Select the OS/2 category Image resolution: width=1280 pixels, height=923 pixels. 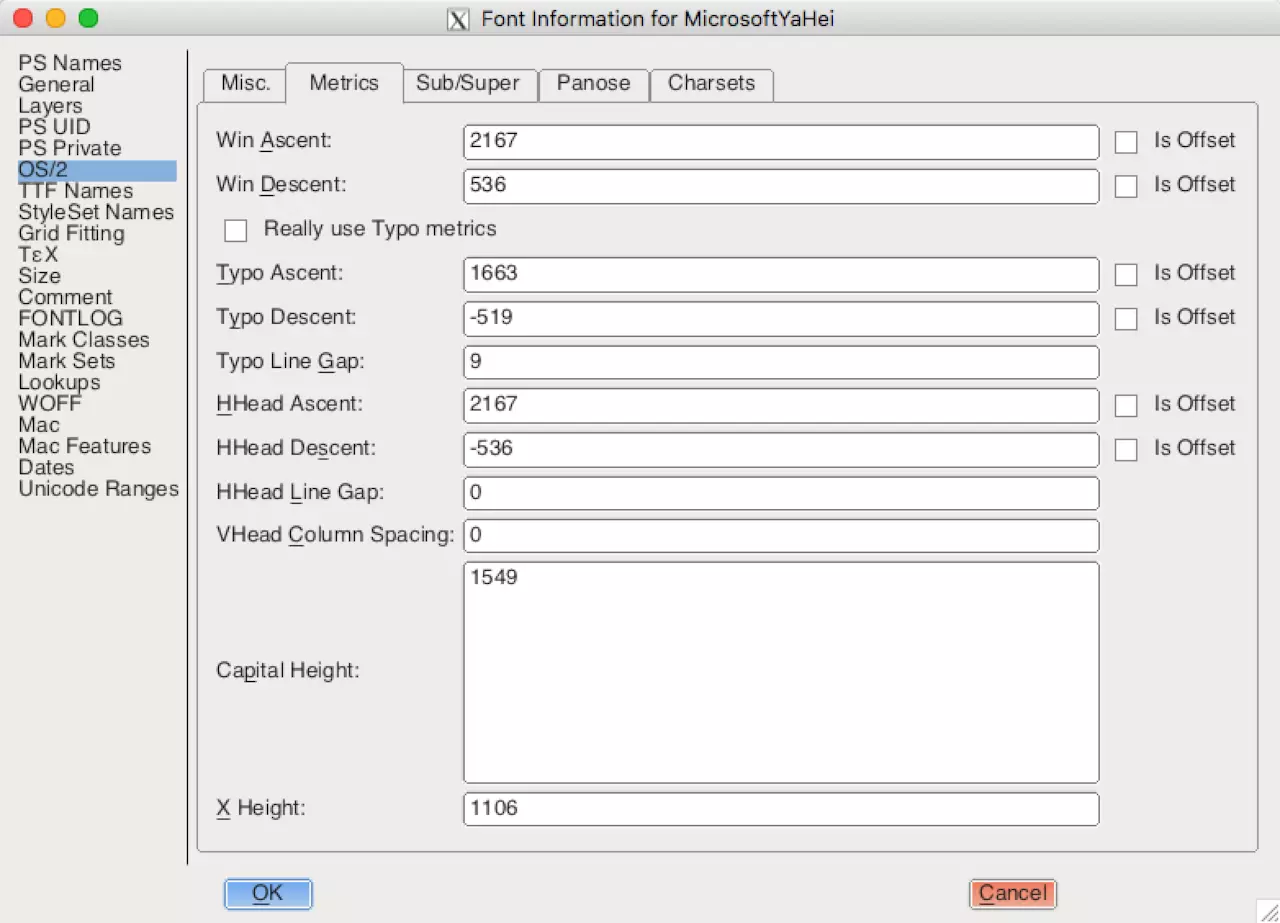click(97, 170)
